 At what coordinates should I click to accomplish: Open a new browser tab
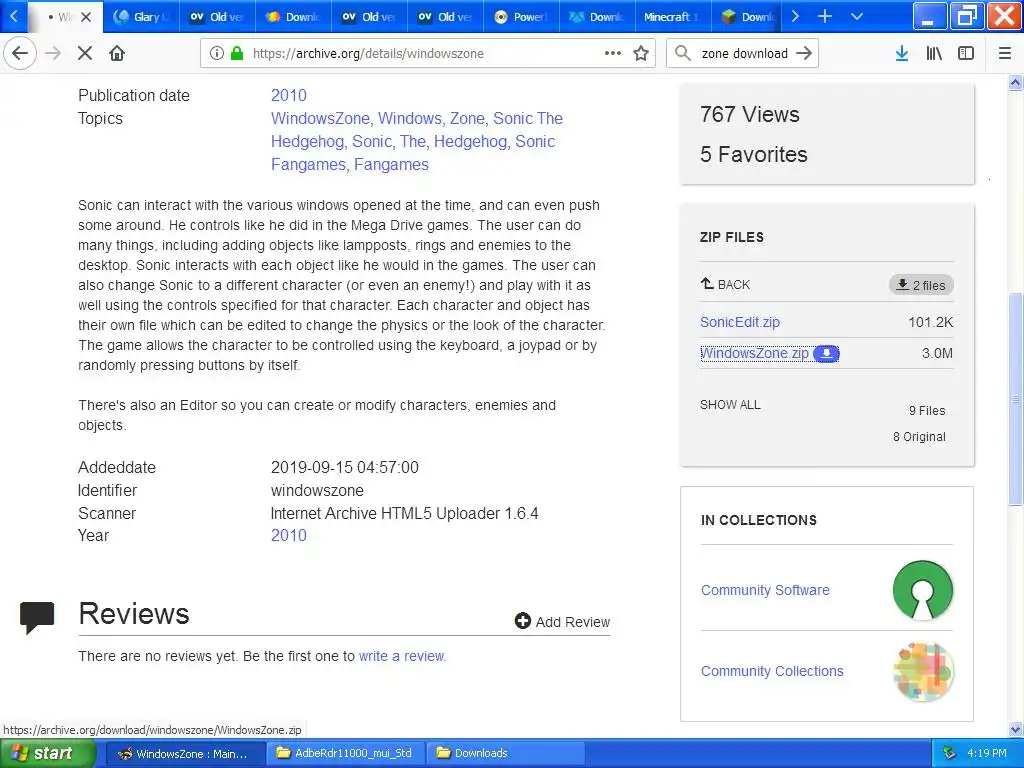point(825,16)
